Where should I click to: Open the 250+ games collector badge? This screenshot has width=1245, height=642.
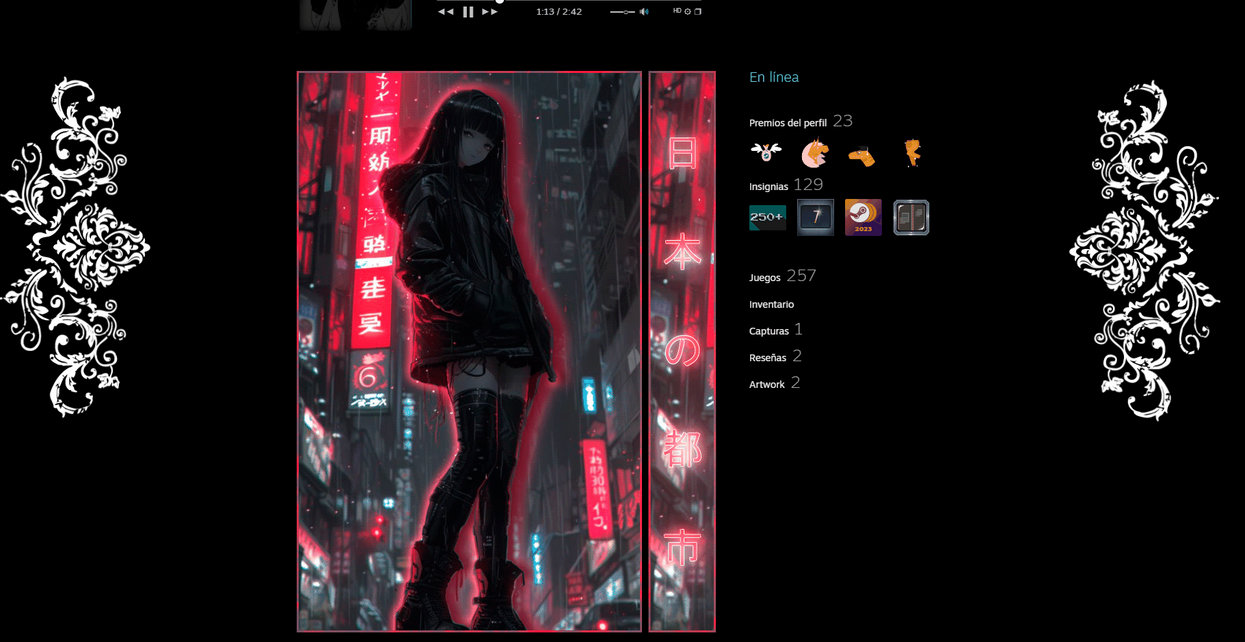click(x=767, y=217)
